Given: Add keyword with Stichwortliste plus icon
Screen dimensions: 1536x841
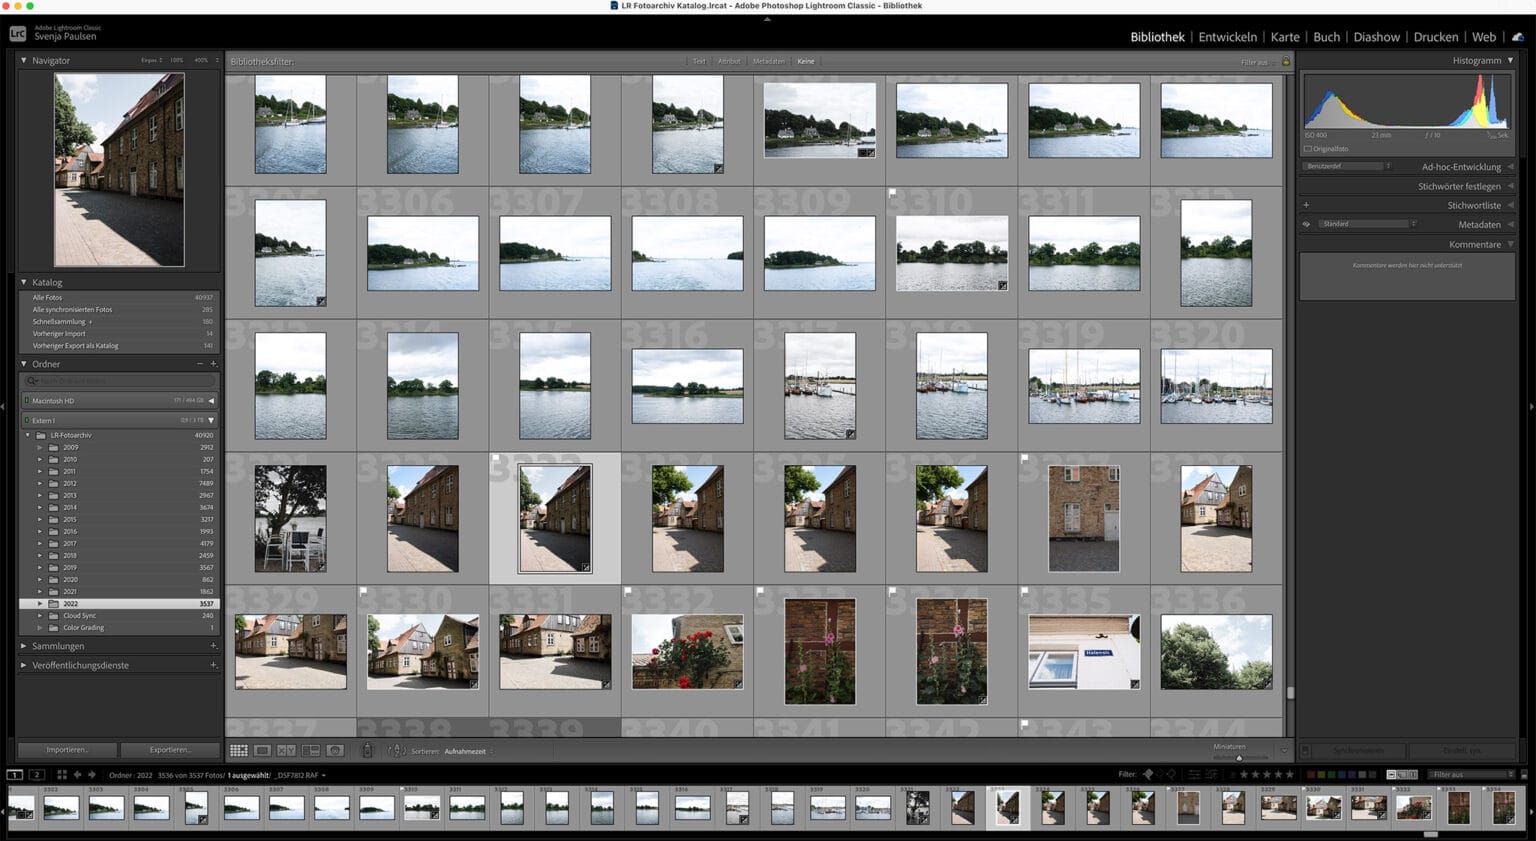Looking at the screenshot, I should [1306, 205].
